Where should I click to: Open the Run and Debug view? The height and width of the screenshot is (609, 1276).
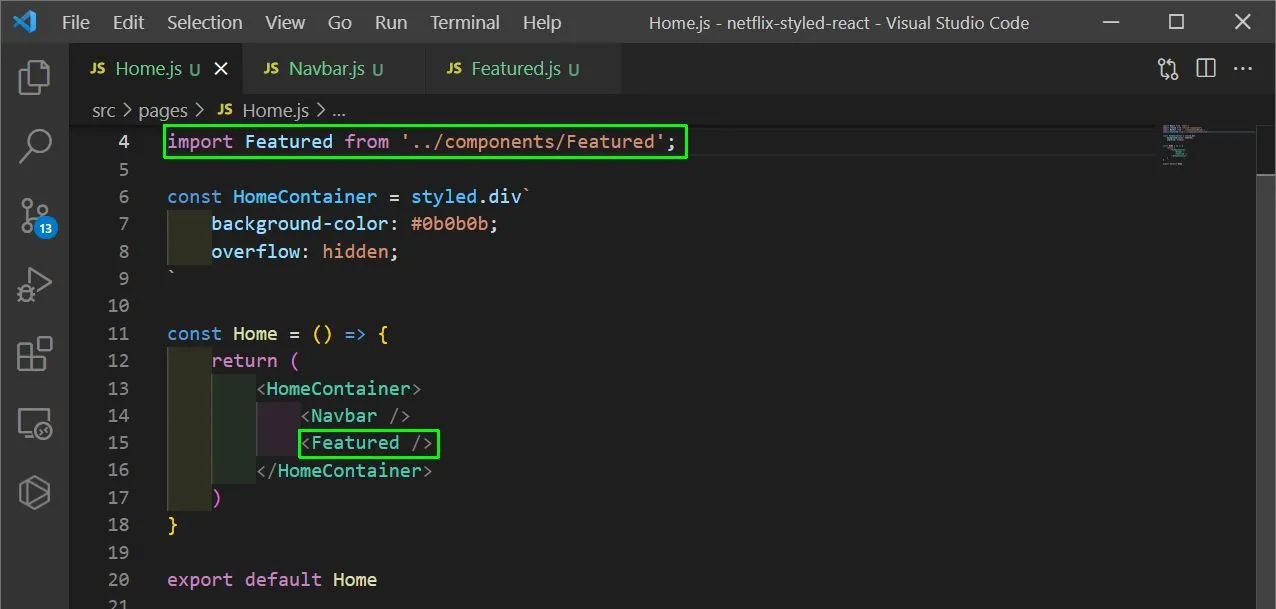pos(35,285)
